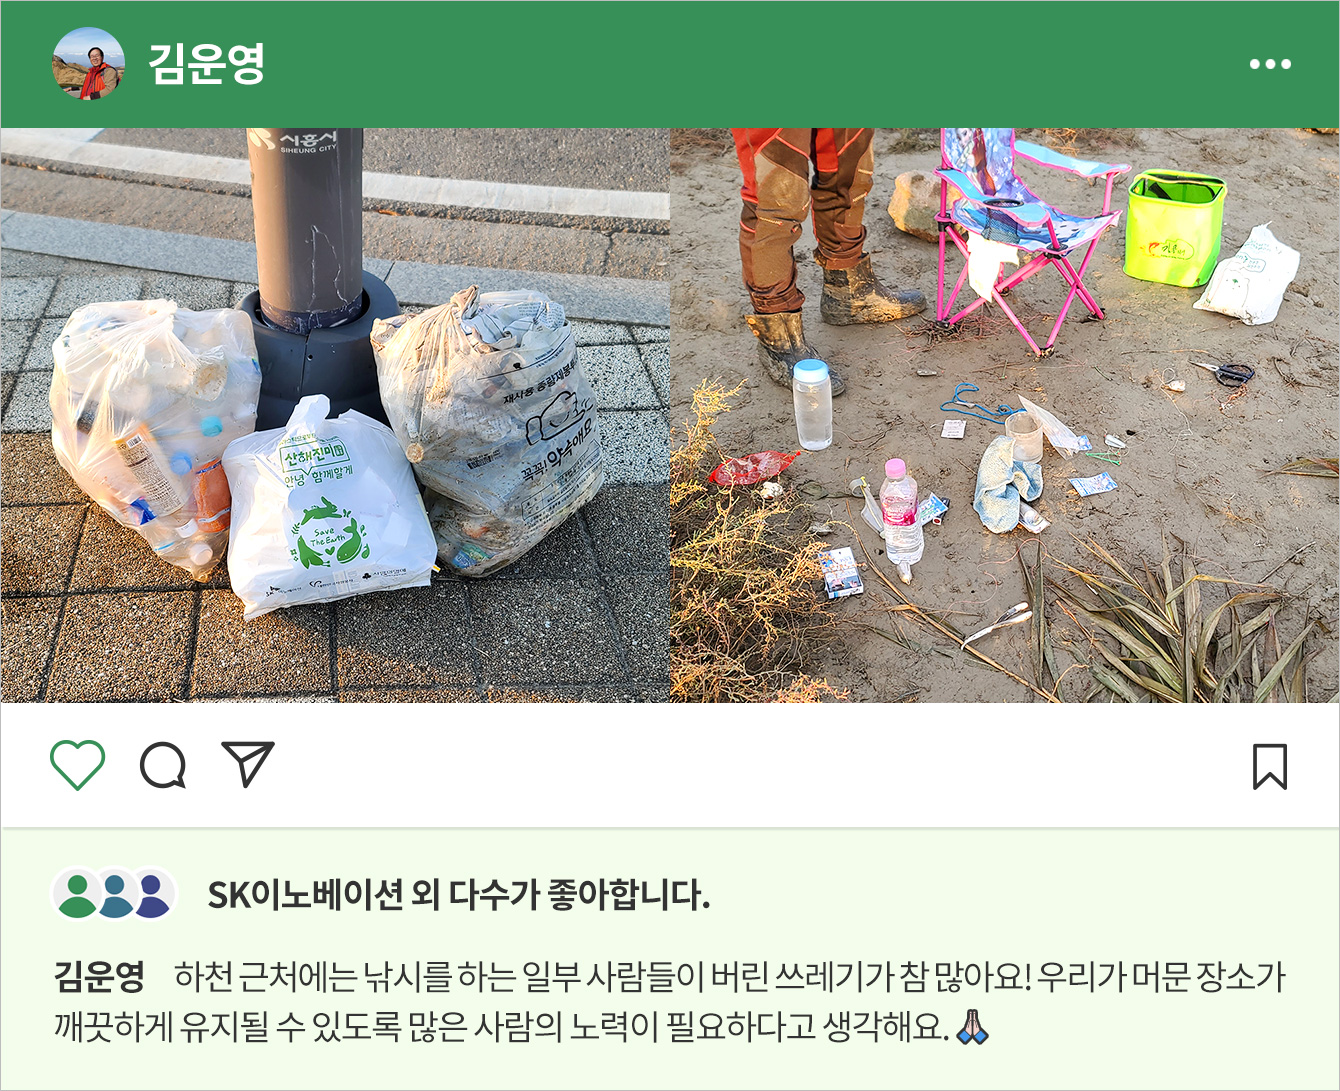This screenshot has height=1091, width=1340.
Task: Open the 'SK이노베이션 외 다수가 좋아합니다' likes list
Action: (458, 895)
